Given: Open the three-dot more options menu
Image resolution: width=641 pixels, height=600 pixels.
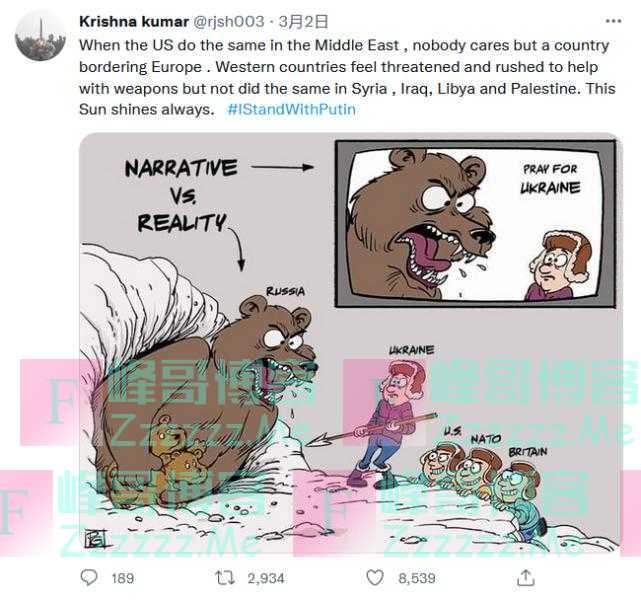Looking at the screenshot, I should pos(613,21).
